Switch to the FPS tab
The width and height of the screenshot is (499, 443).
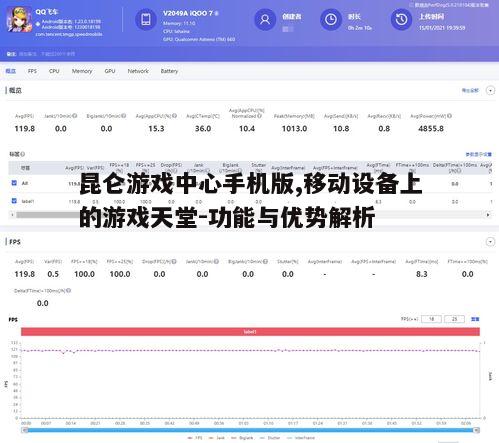coord(32,71)
